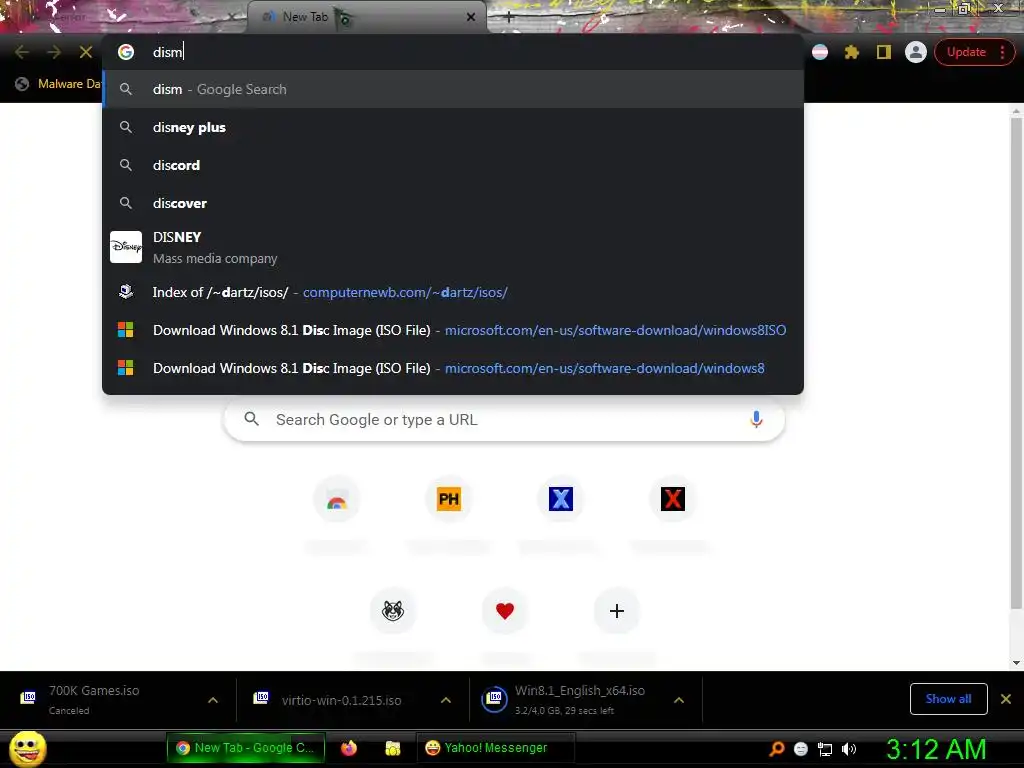Open the smiley-face Start button
Viewport: 1024px width, 768px height.
click(x=27, y=748)
